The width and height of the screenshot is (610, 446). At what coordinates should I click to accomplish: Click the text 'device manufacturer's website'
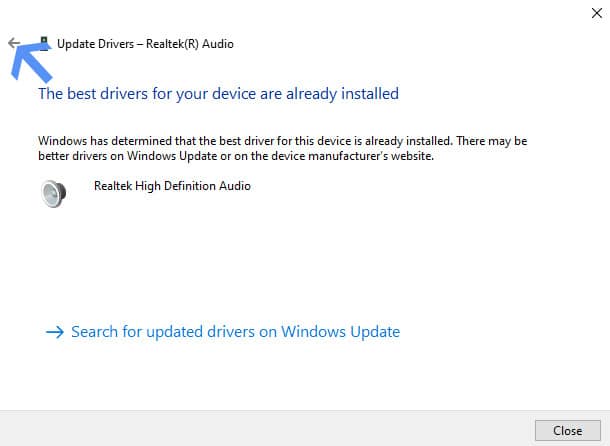coord(382,156)
